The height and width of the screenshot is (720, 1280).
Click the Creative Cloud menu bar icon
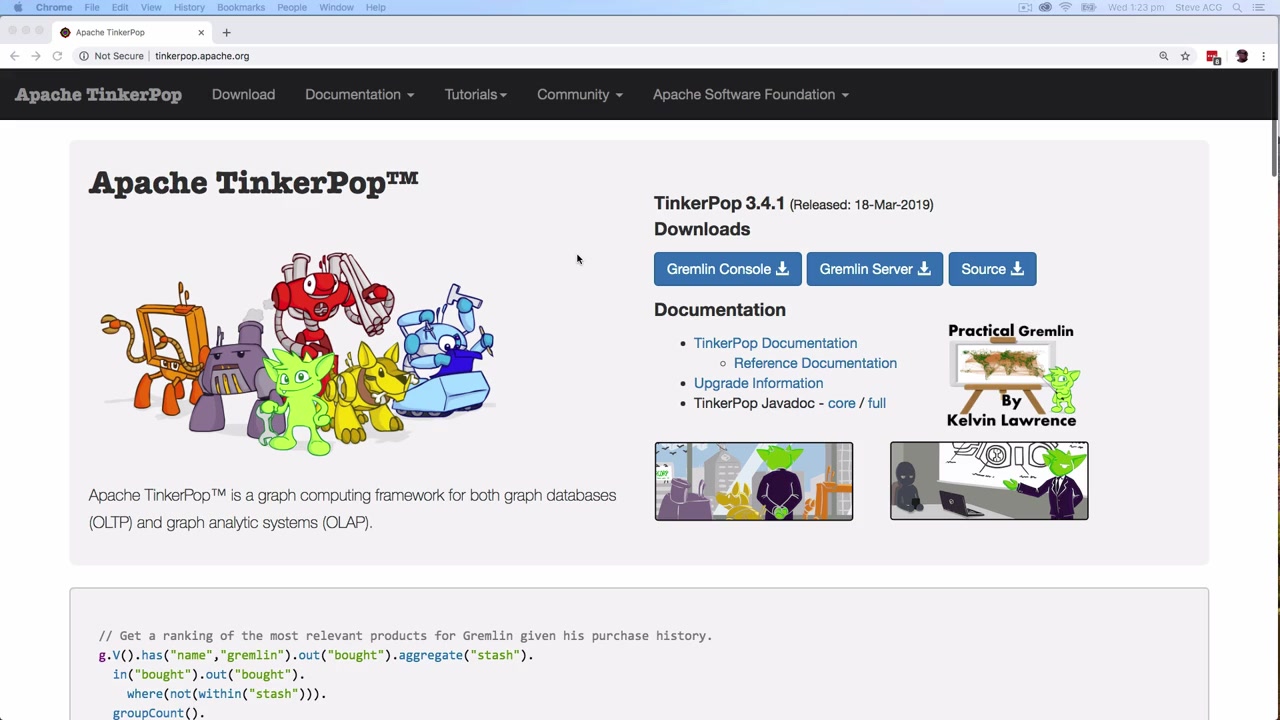click(x=1045, y=7)
